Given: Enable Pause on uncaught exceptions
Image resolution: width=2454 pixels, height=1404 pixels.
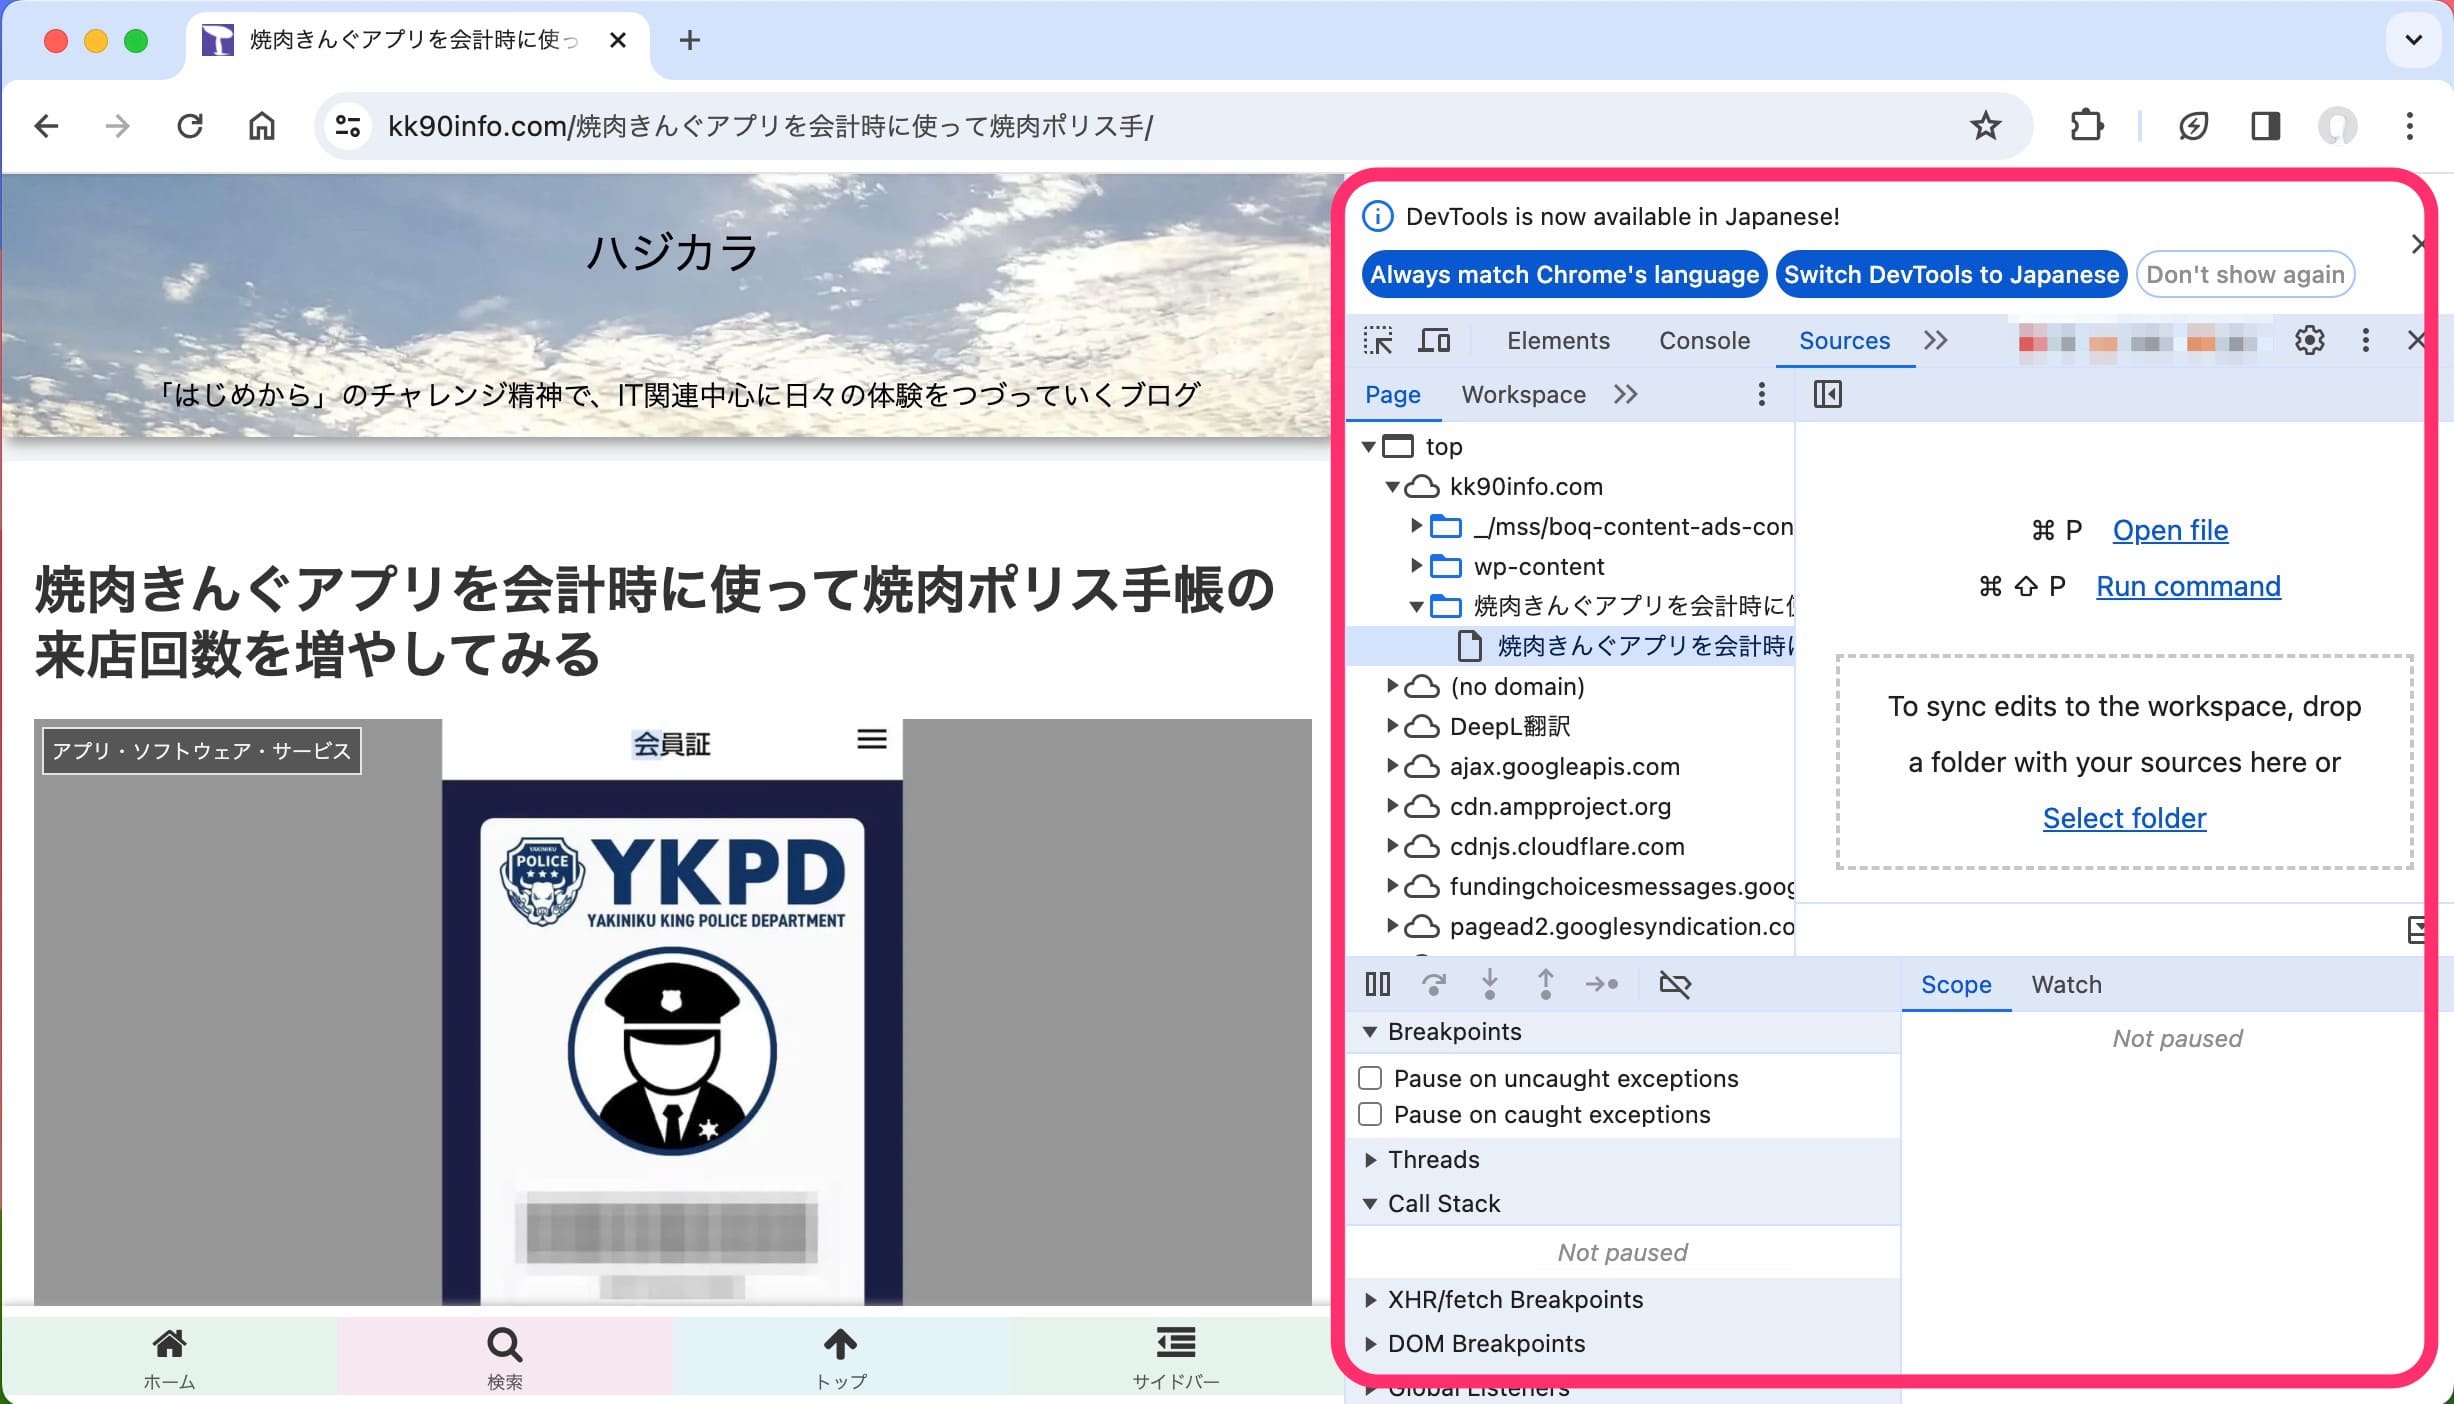Looking at the screenshot, I should pos(1372,1077).
